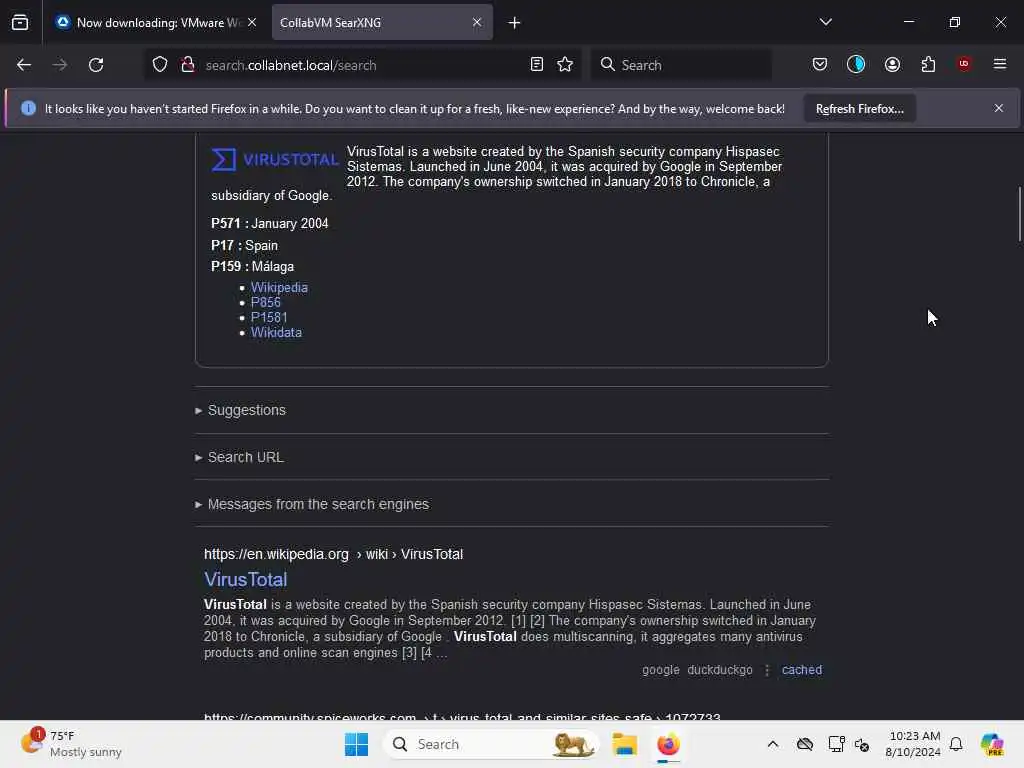Click P159 : Málaga text
Image resolution: width=1024 pixels, height=768 pixels.
(252, 266)
